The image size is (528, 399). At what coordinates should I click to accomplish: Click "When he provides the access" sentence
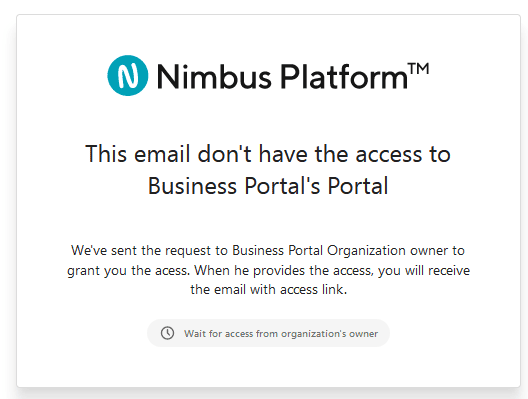click(x=284, y=270)
